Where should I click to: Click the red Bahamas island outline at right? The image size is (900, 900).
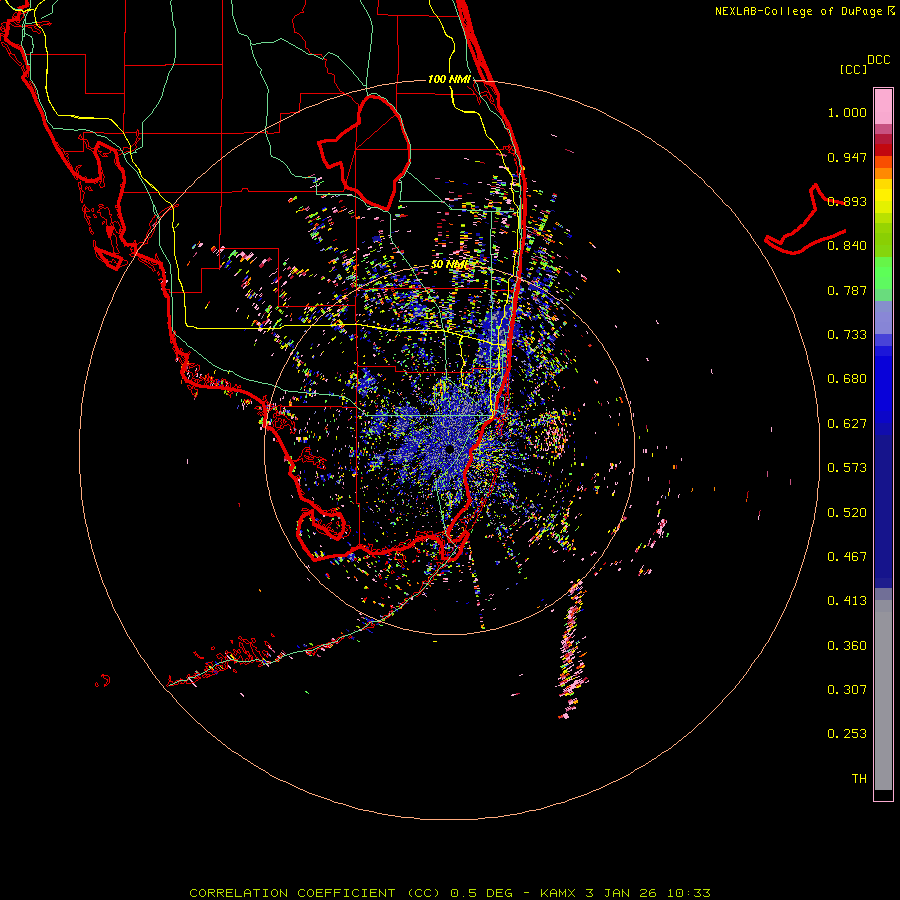pos(805,219)
